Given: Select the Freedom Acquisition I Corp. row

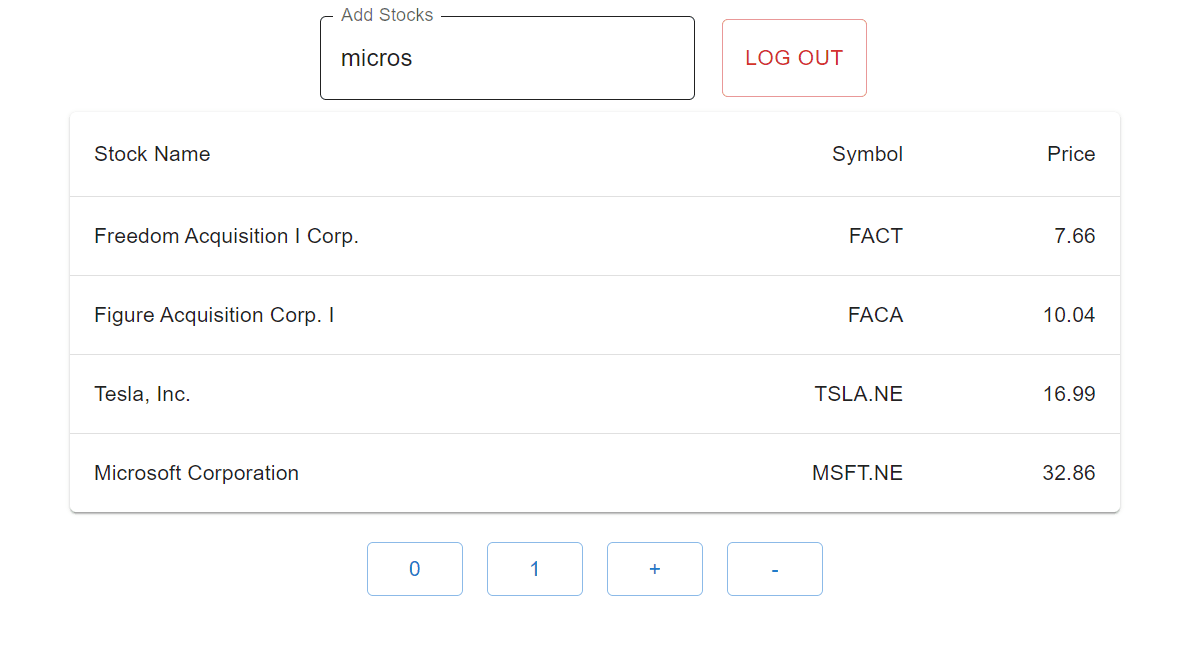Looking at the screenshot, I should [226, 236].
